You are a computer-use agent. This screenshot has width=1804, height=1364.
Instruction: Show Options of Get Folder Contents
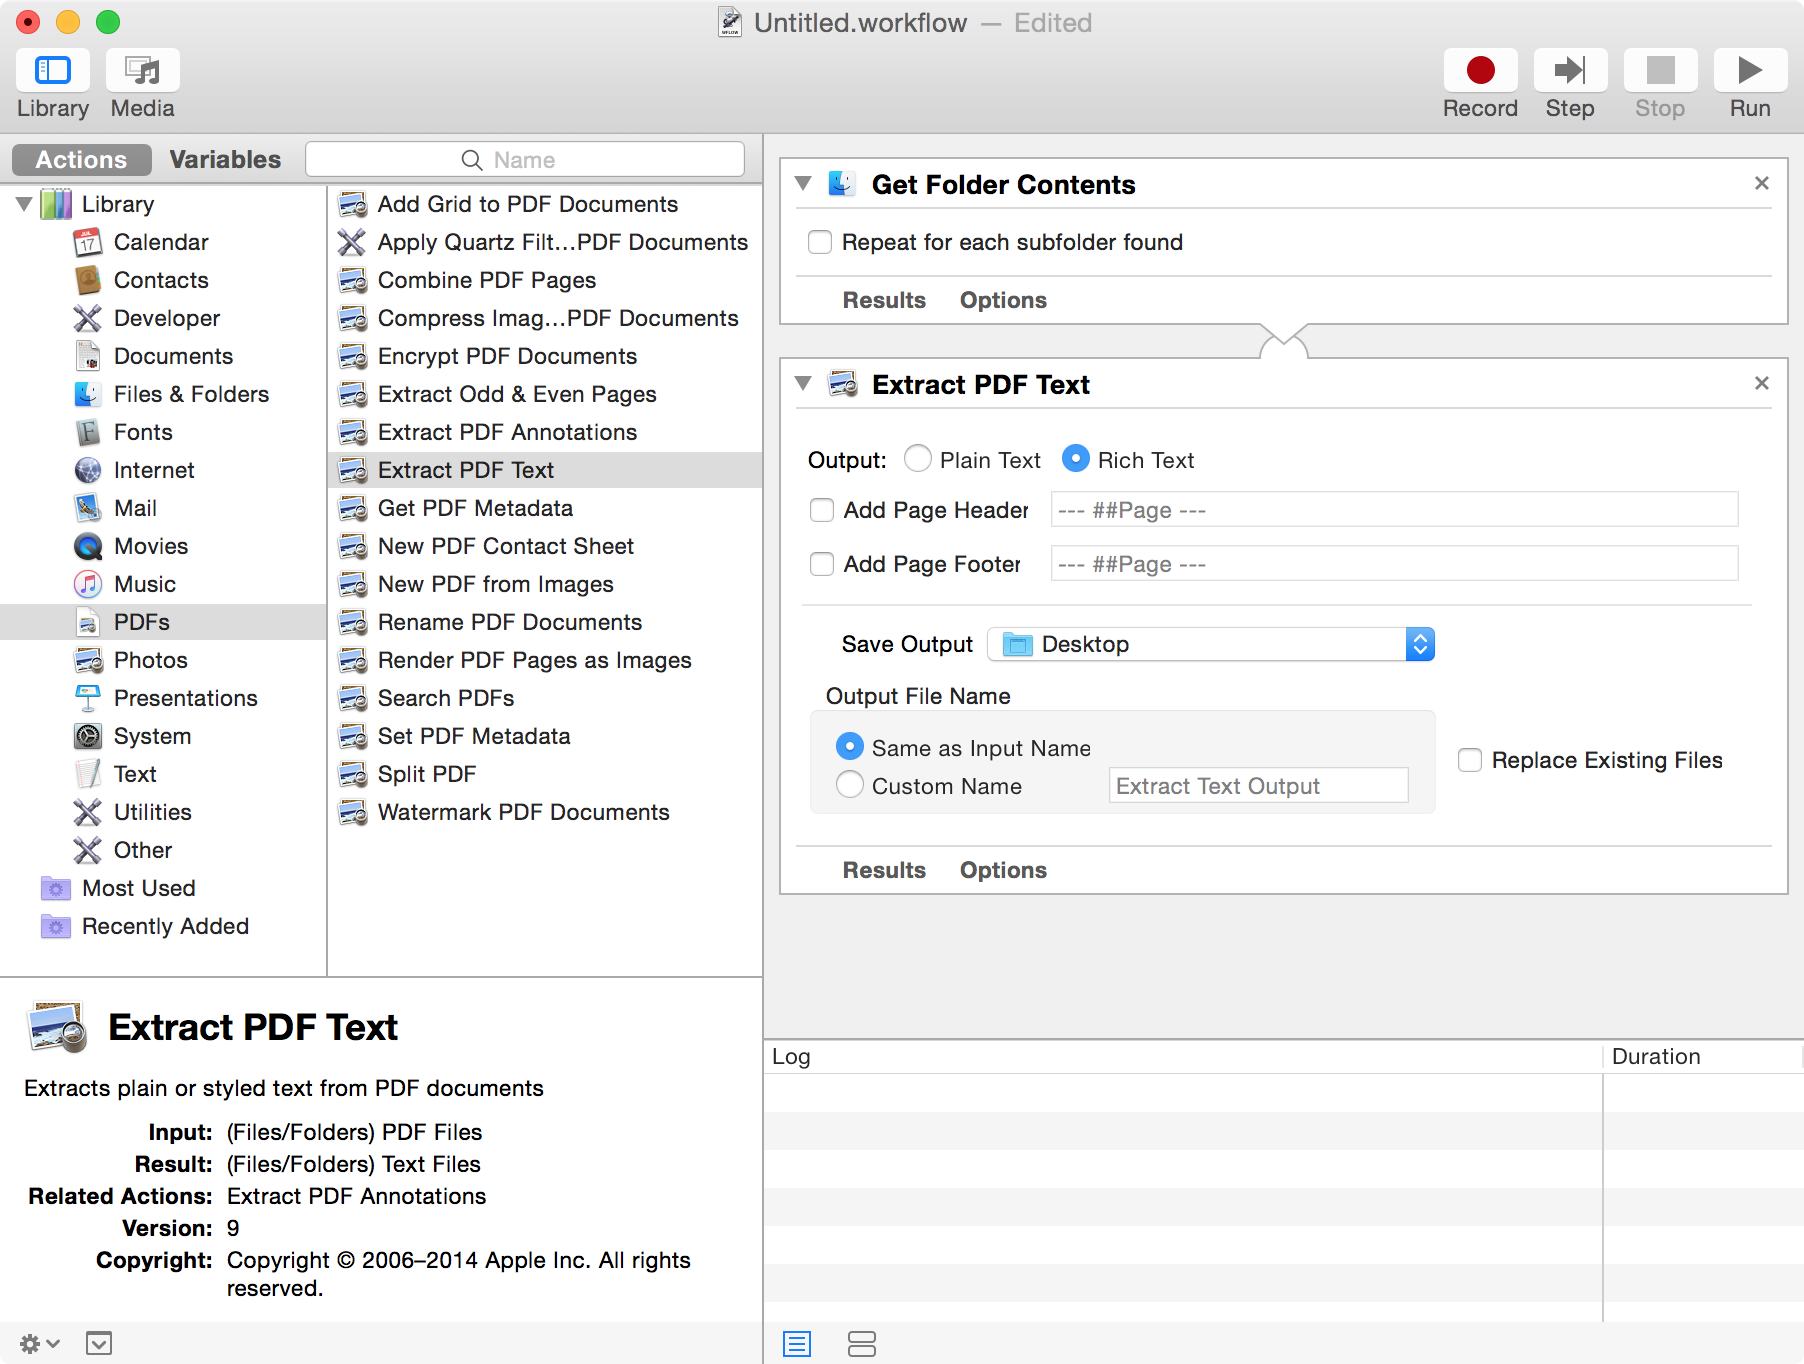pos(1003,300)
